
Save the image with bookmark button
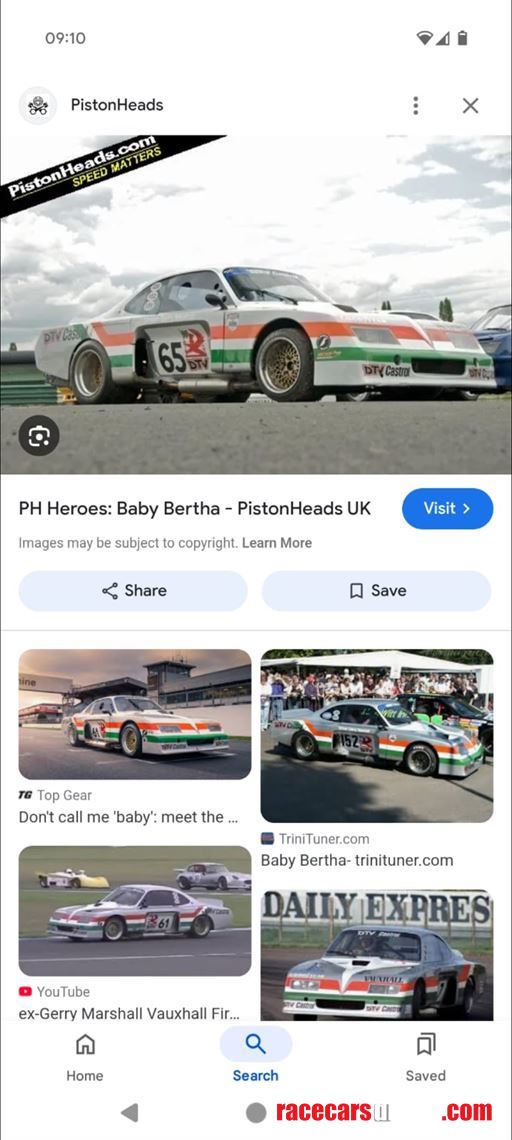coord(377,590)
